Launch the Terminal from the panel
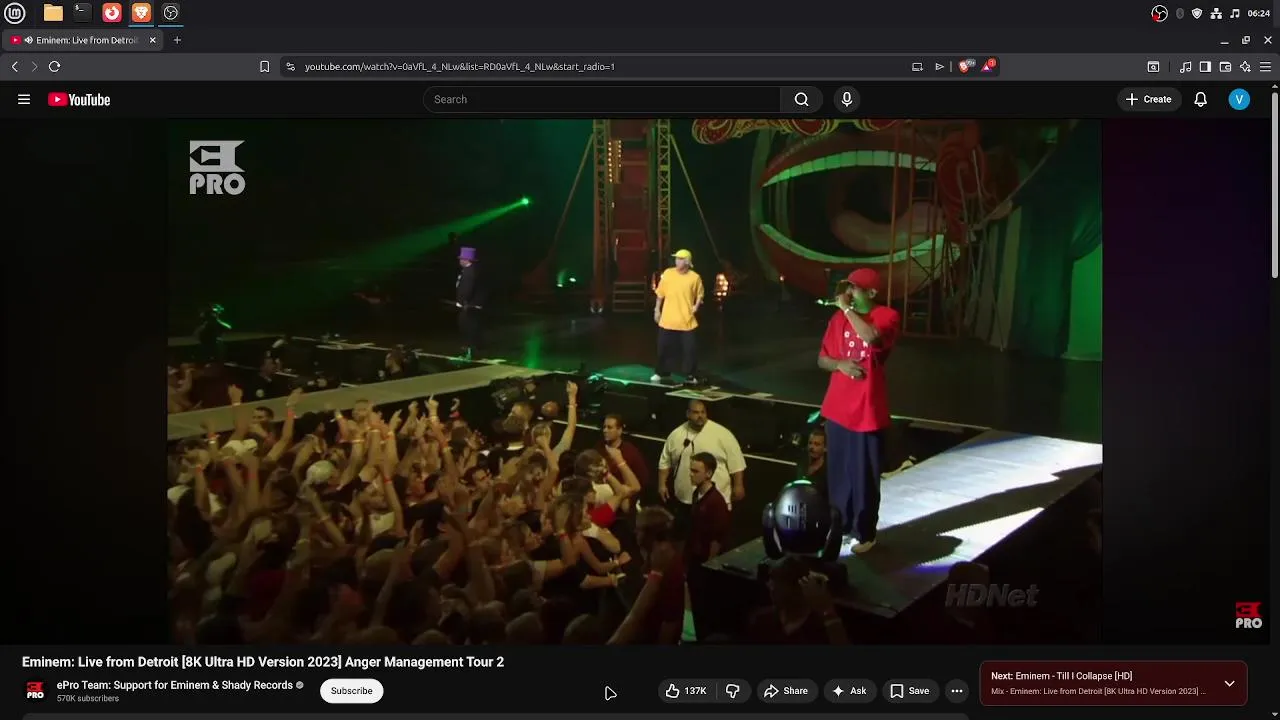Screen dimensions: 1280x720 point(82,13)
